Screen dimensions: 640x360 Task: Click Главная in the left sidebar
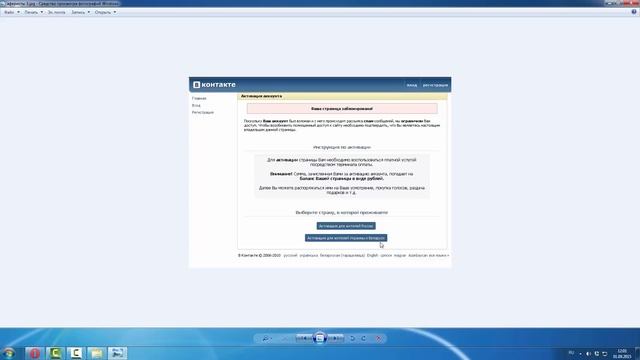point(199,98)
